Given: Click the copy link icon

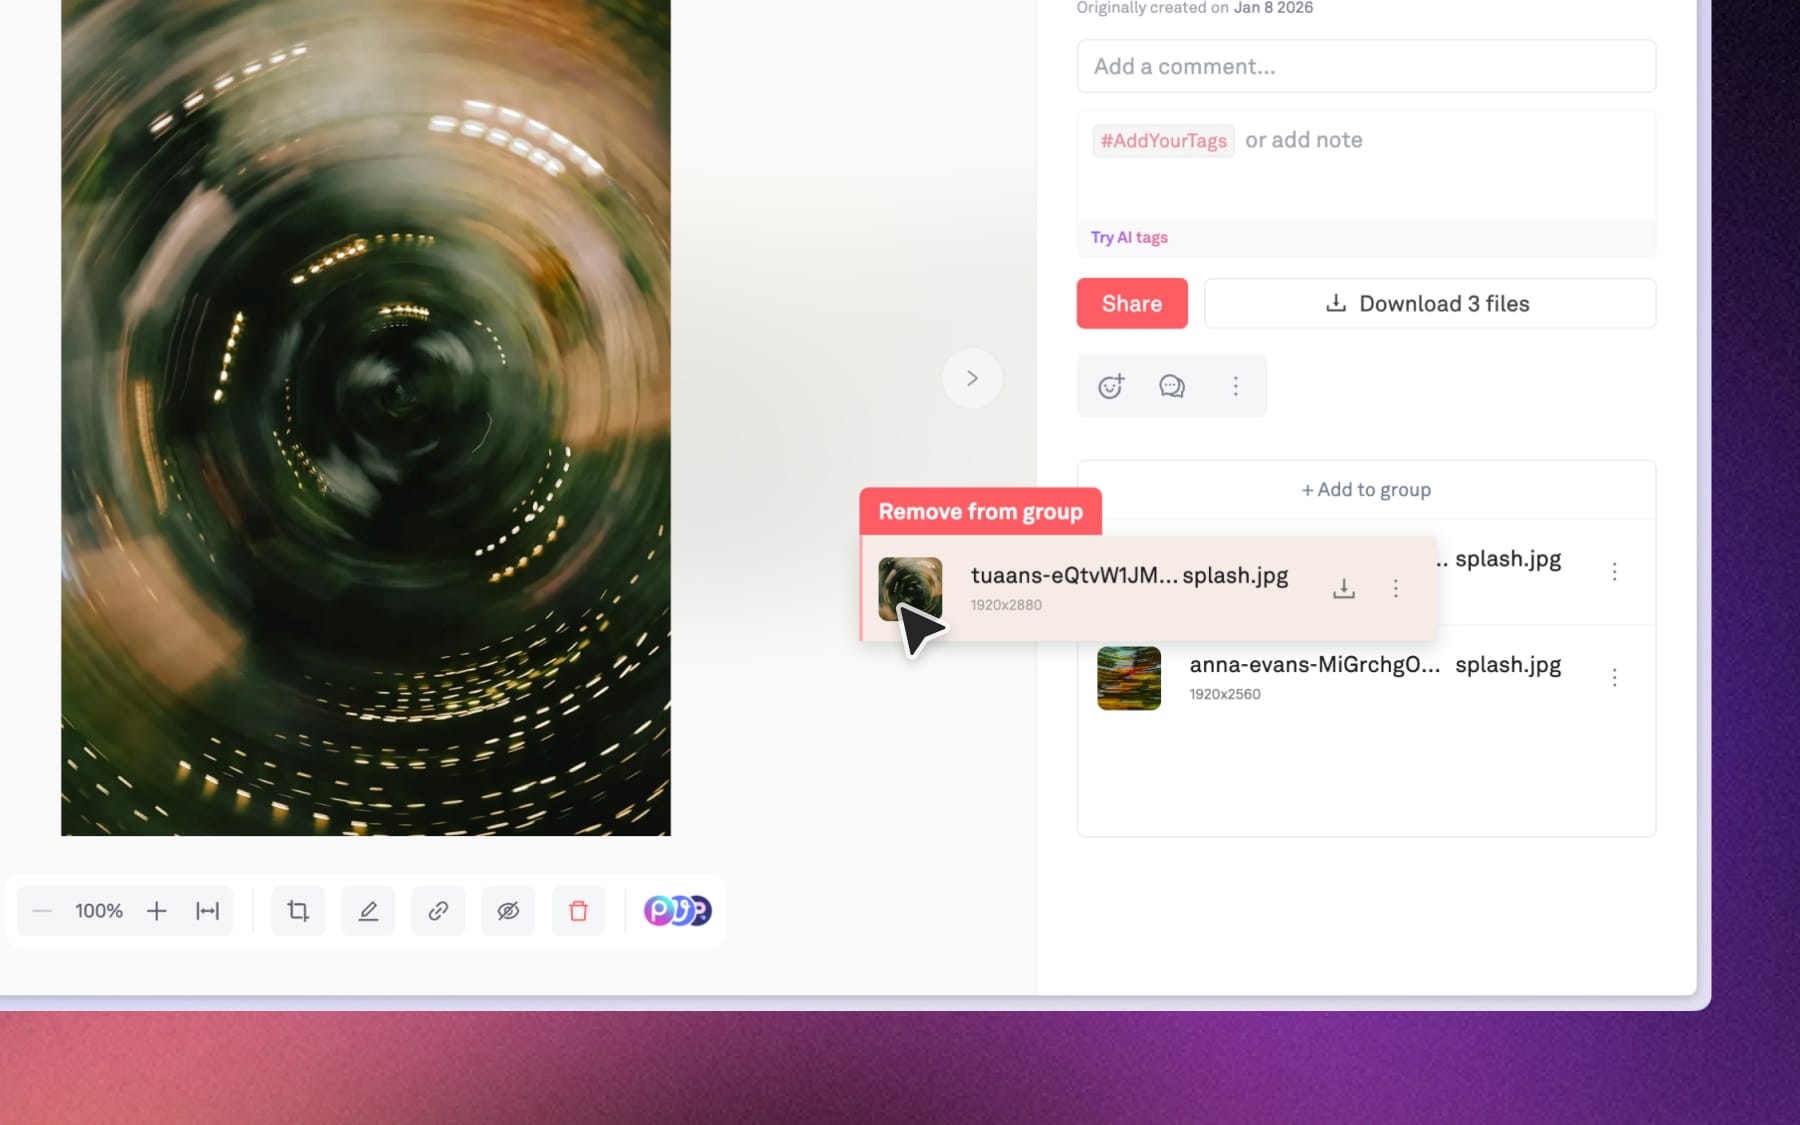Looking at the screenshot, I should click(438, 911).
